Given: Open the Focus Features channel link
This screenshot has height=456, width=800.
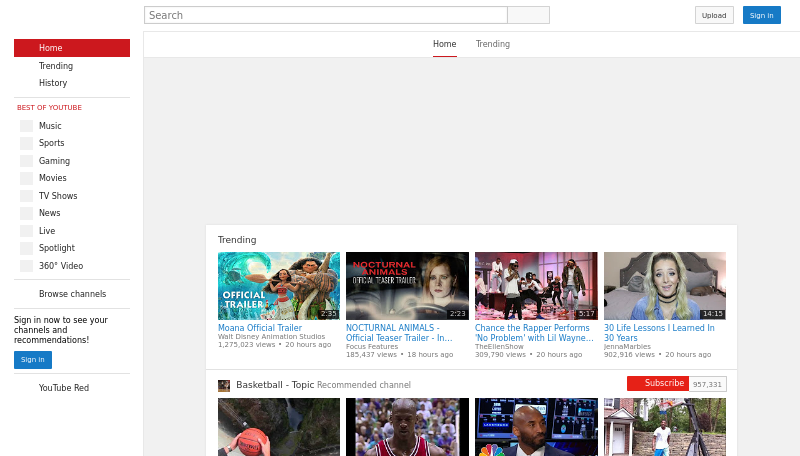Looking at the screenshot, I should pos(372,346).
